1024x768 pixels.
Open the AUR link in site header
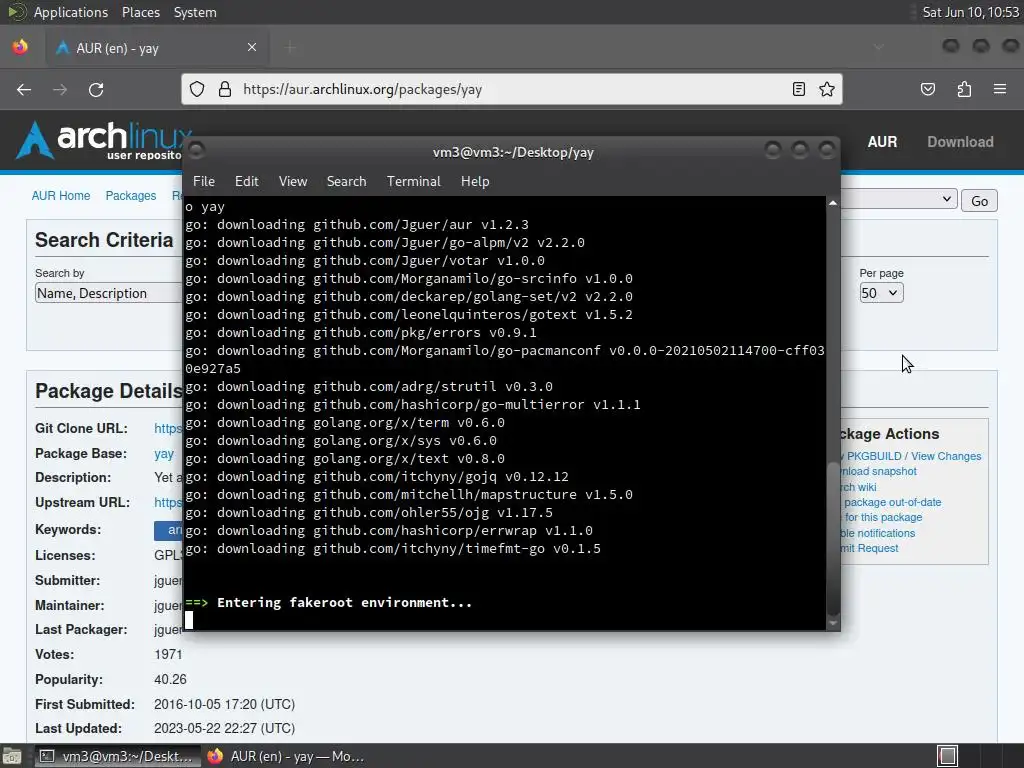pyautogui.click(x=882, y=142)
